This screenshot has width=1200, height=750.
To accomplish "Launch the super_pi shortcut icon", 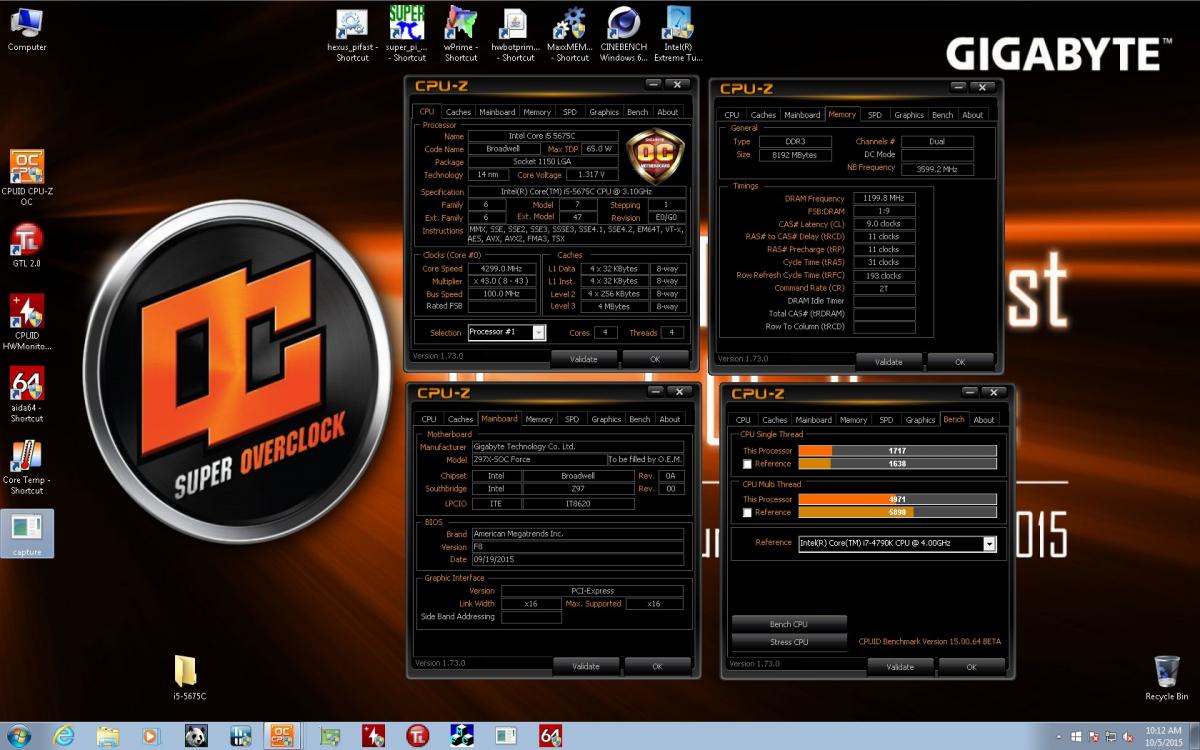I will (x=407, y=35).
